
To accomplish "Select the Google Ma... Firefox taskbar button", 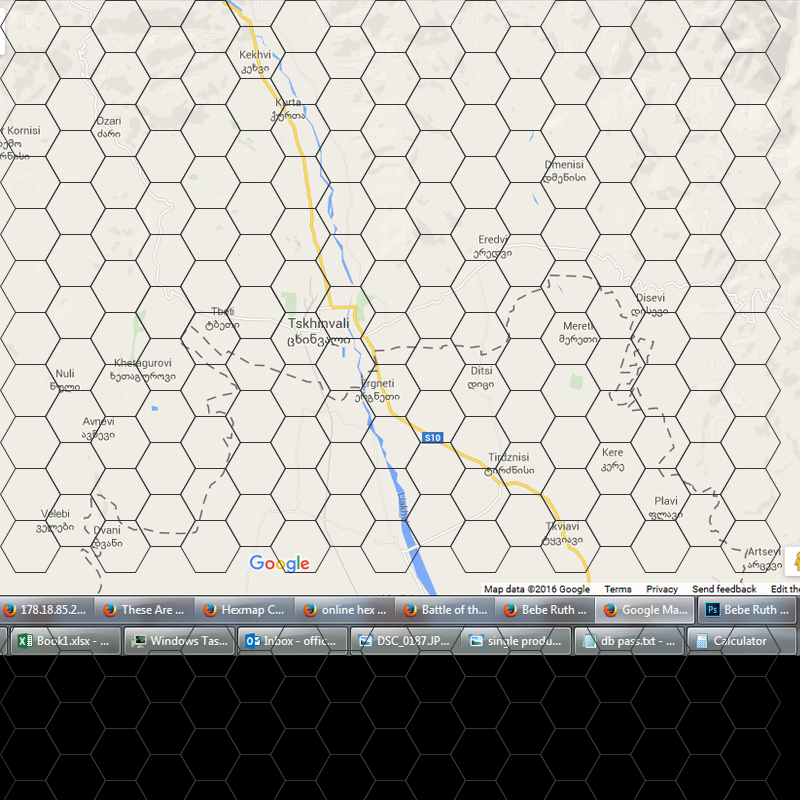I will tap(645, 610).
